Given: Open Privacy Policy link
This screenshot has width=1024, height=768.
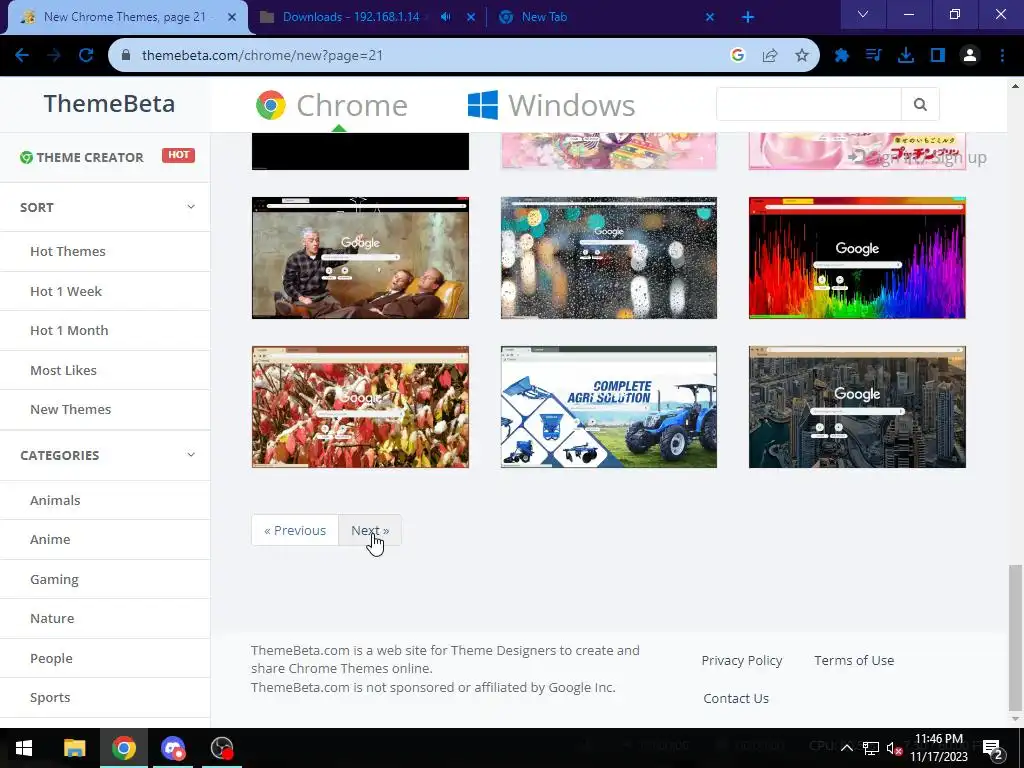Looking at the screenshot, I should pyautogui.click(x=742, y=660).
